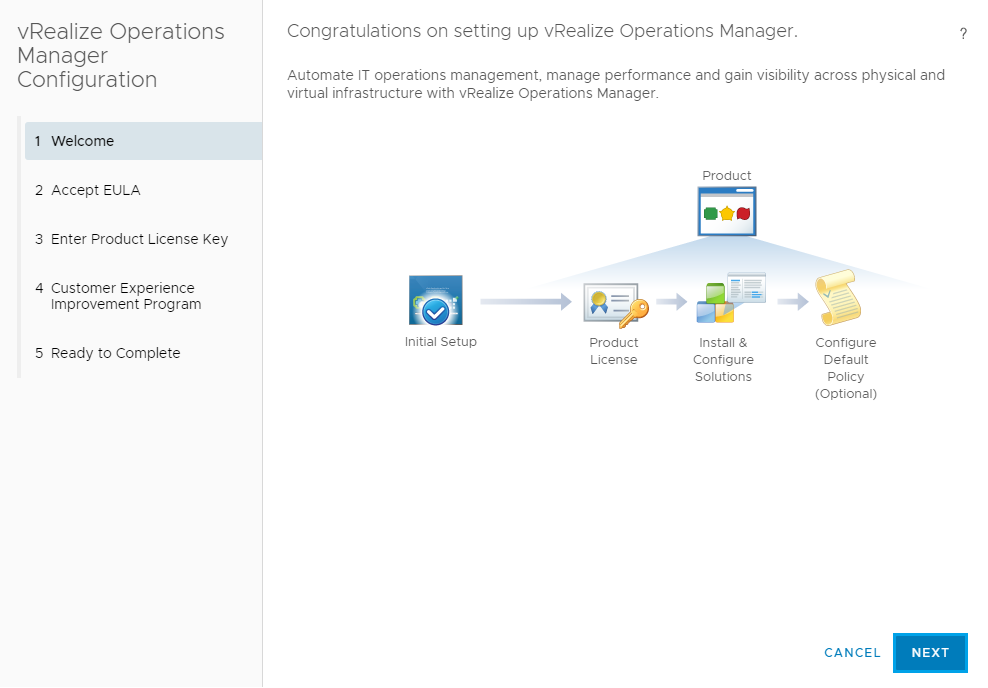Click the 'Configure Default Policy (Optional)' caption

point(846,368)
